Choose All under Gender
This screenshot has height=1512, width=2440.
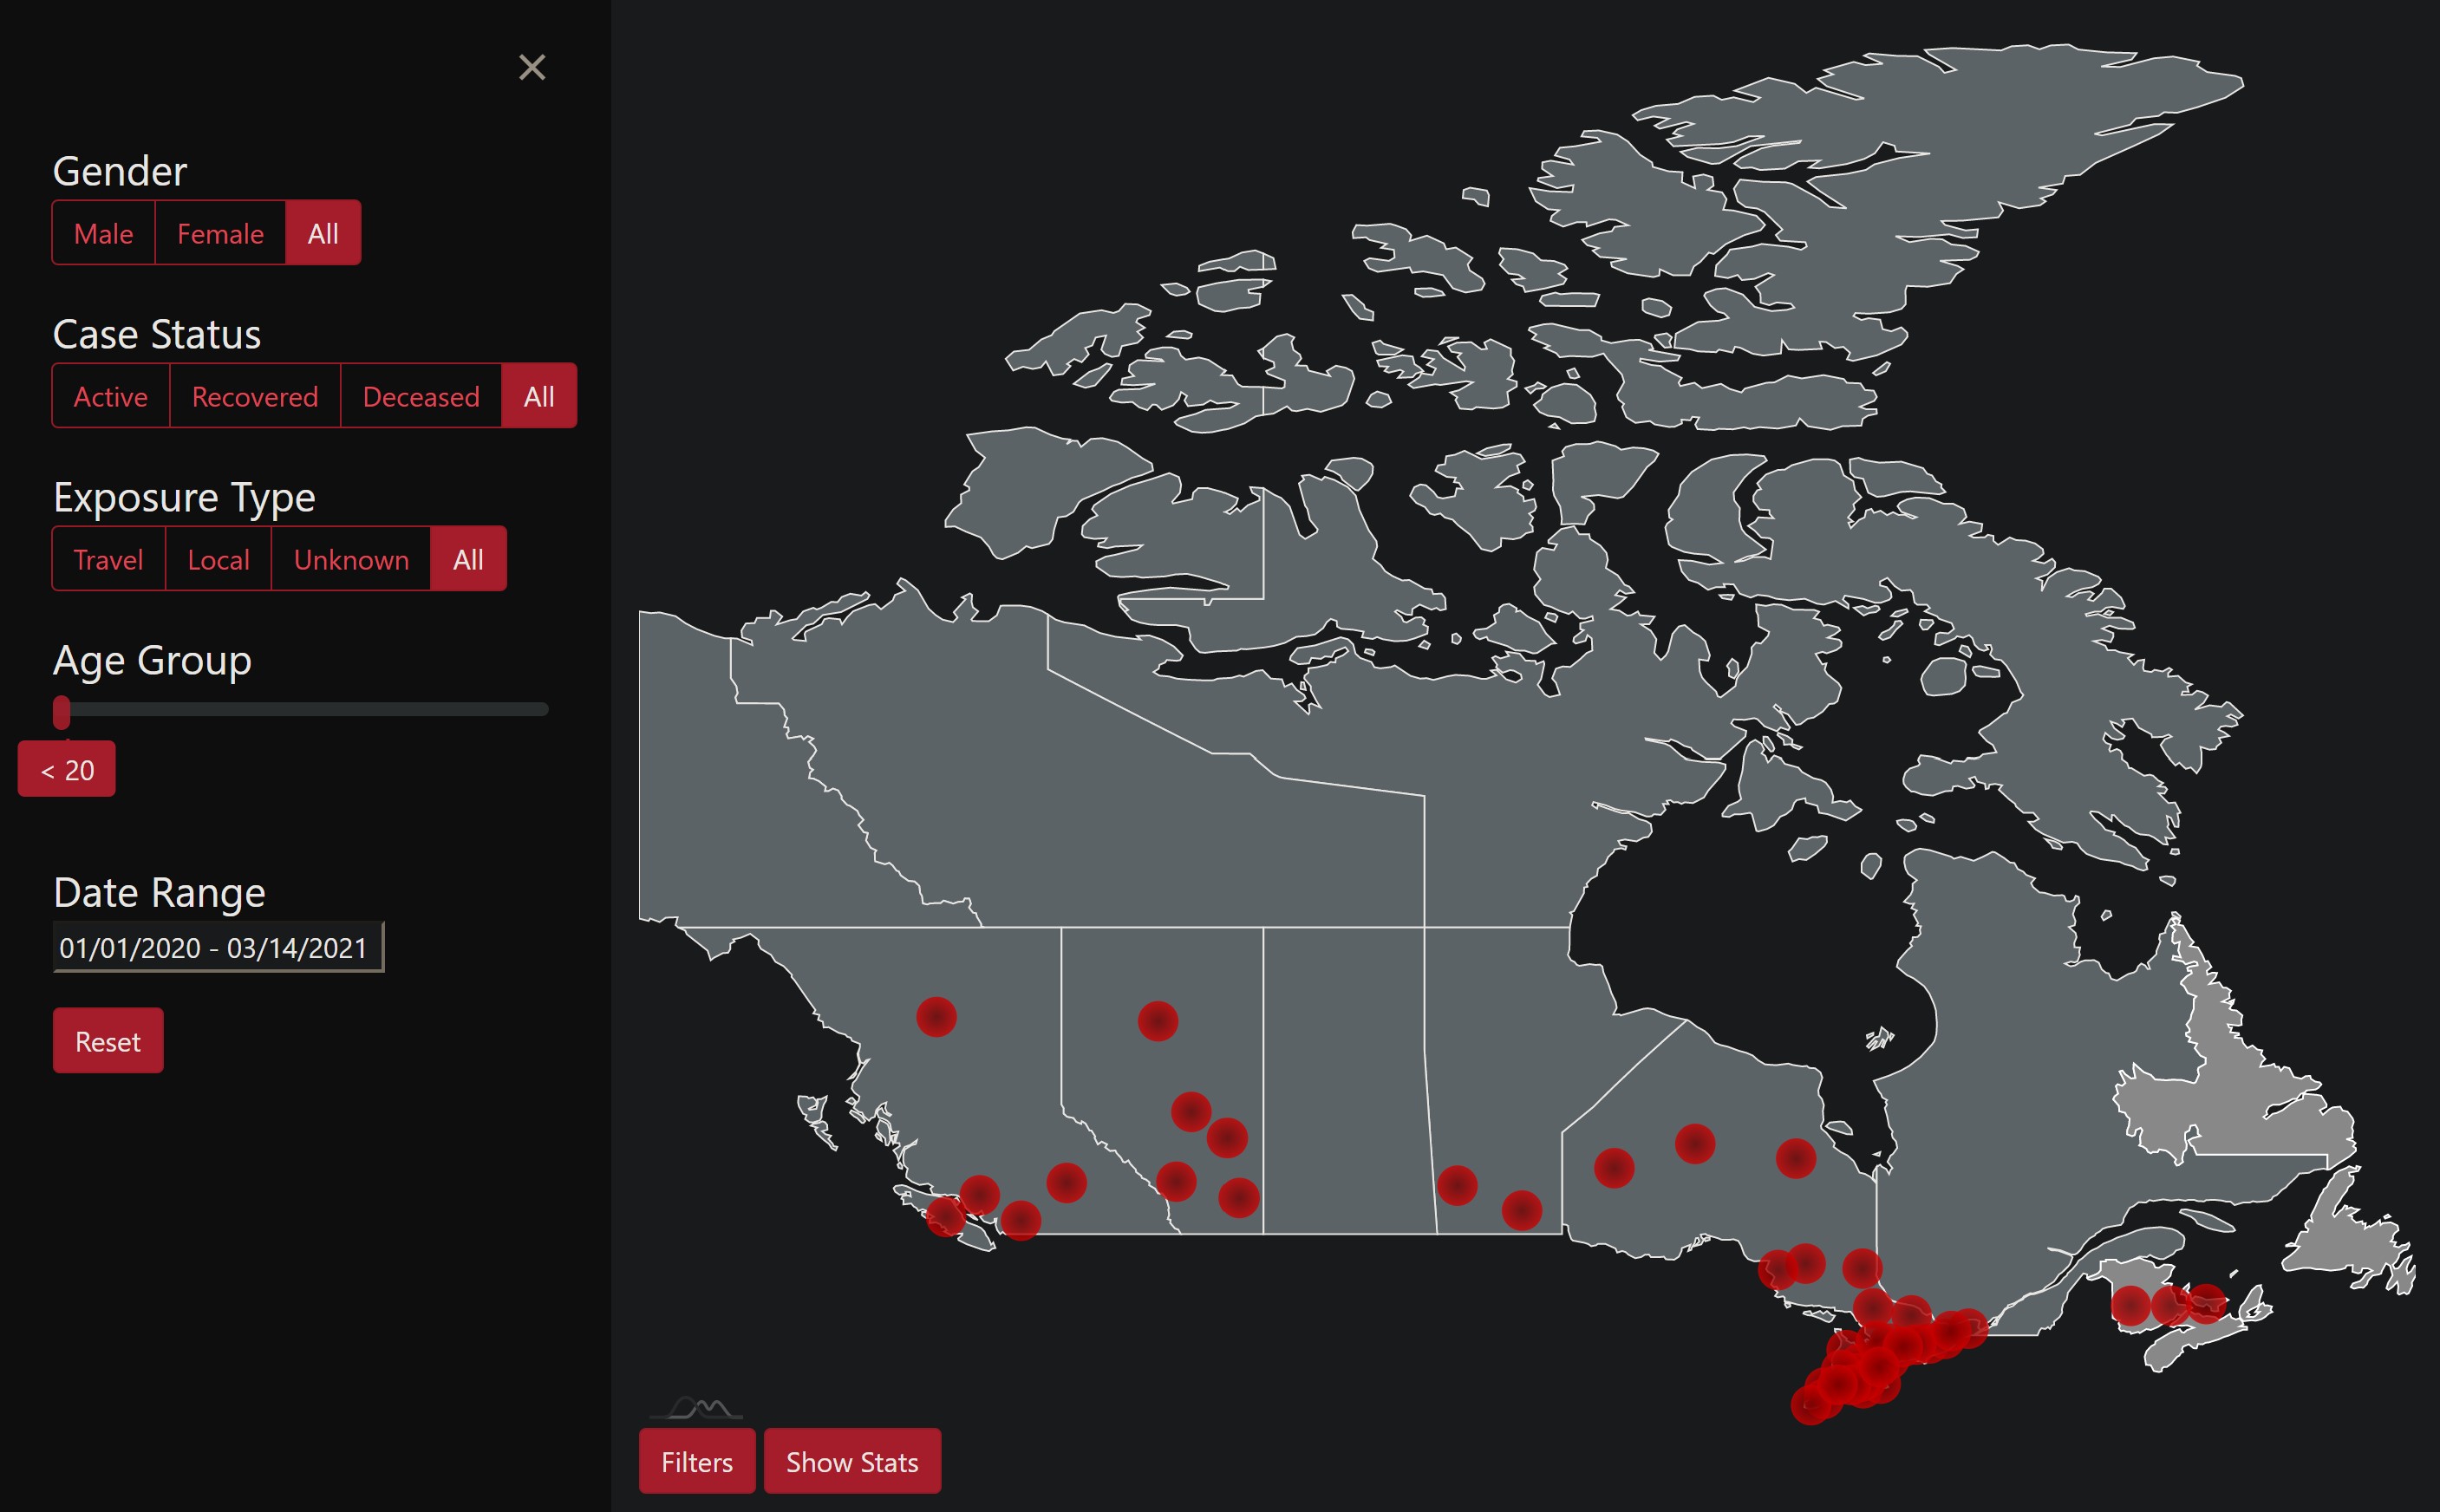pos(323,233)
